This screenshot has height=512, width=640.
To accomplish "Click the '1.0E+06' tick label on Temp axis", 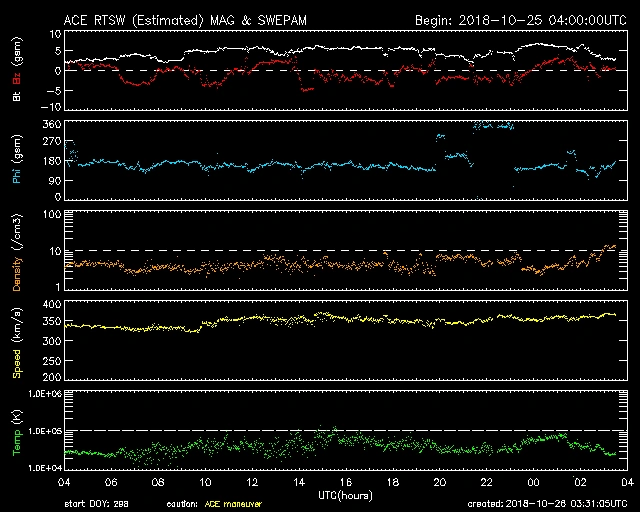I will pyautogui.click(x=45, y=394).
